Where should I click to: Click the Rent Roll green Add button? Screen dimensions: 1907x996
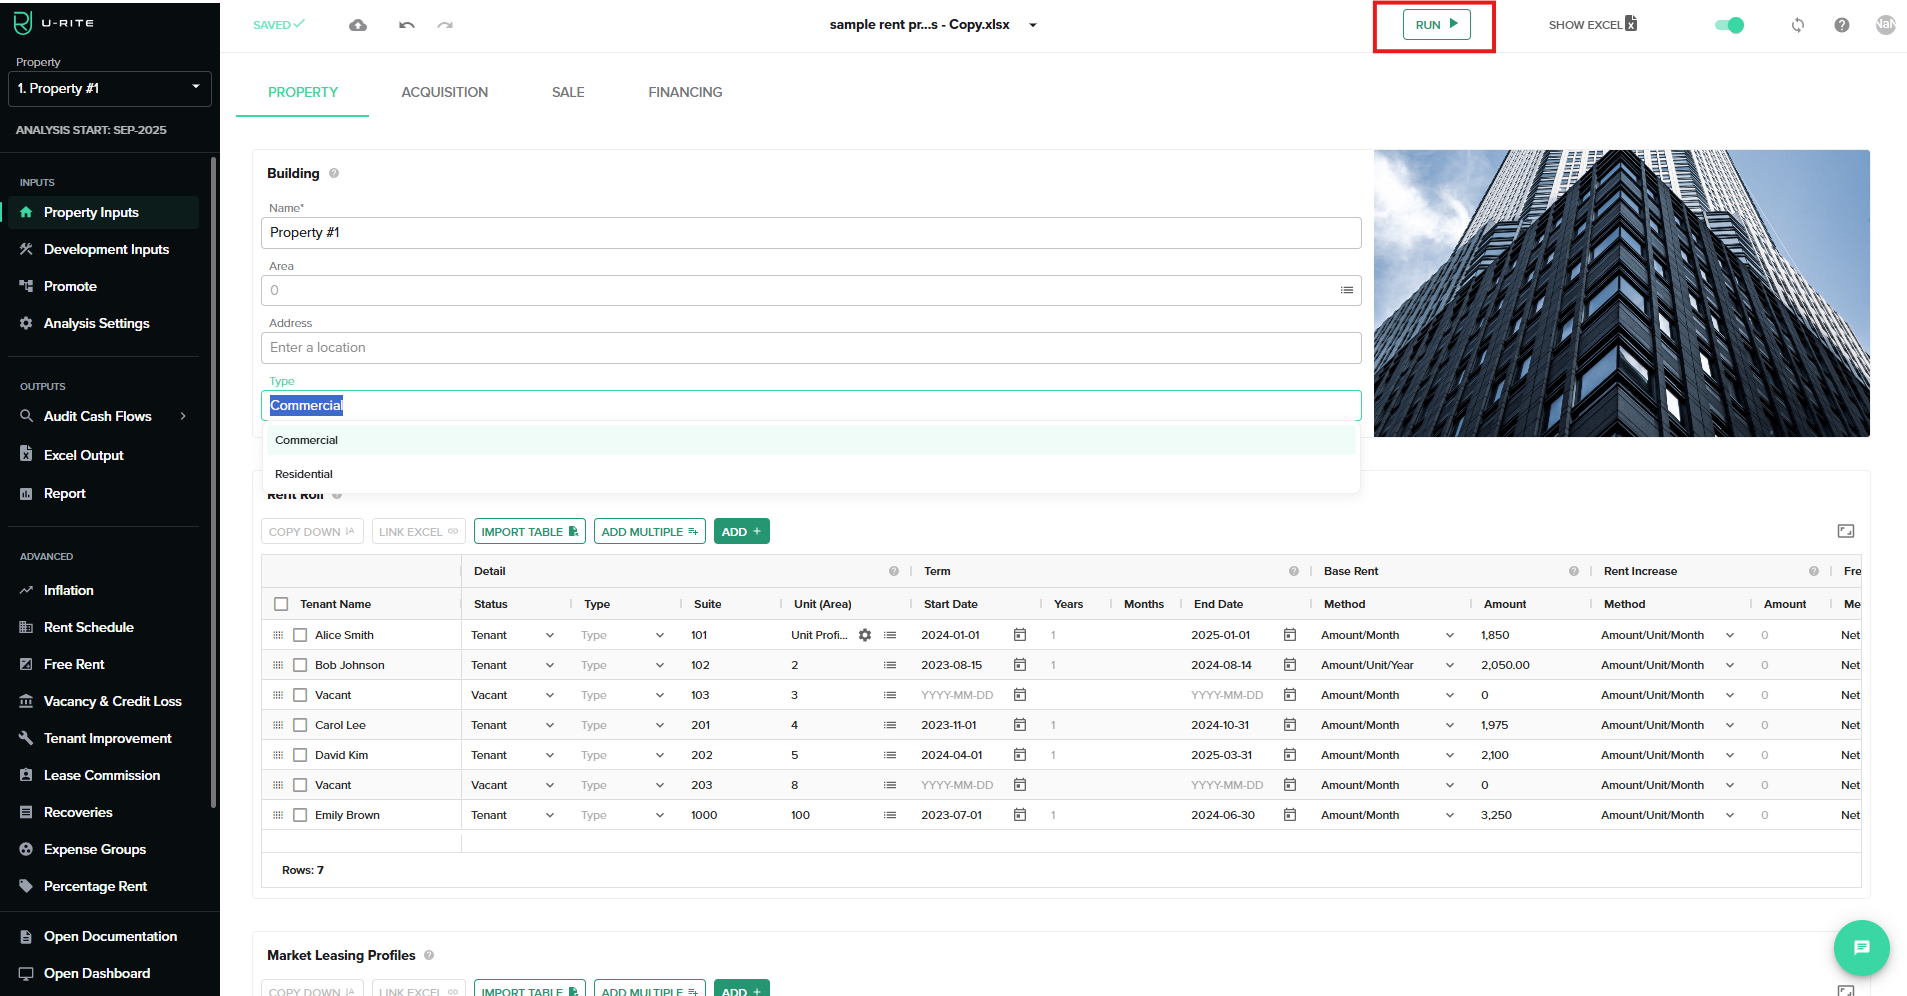(742, 531)
